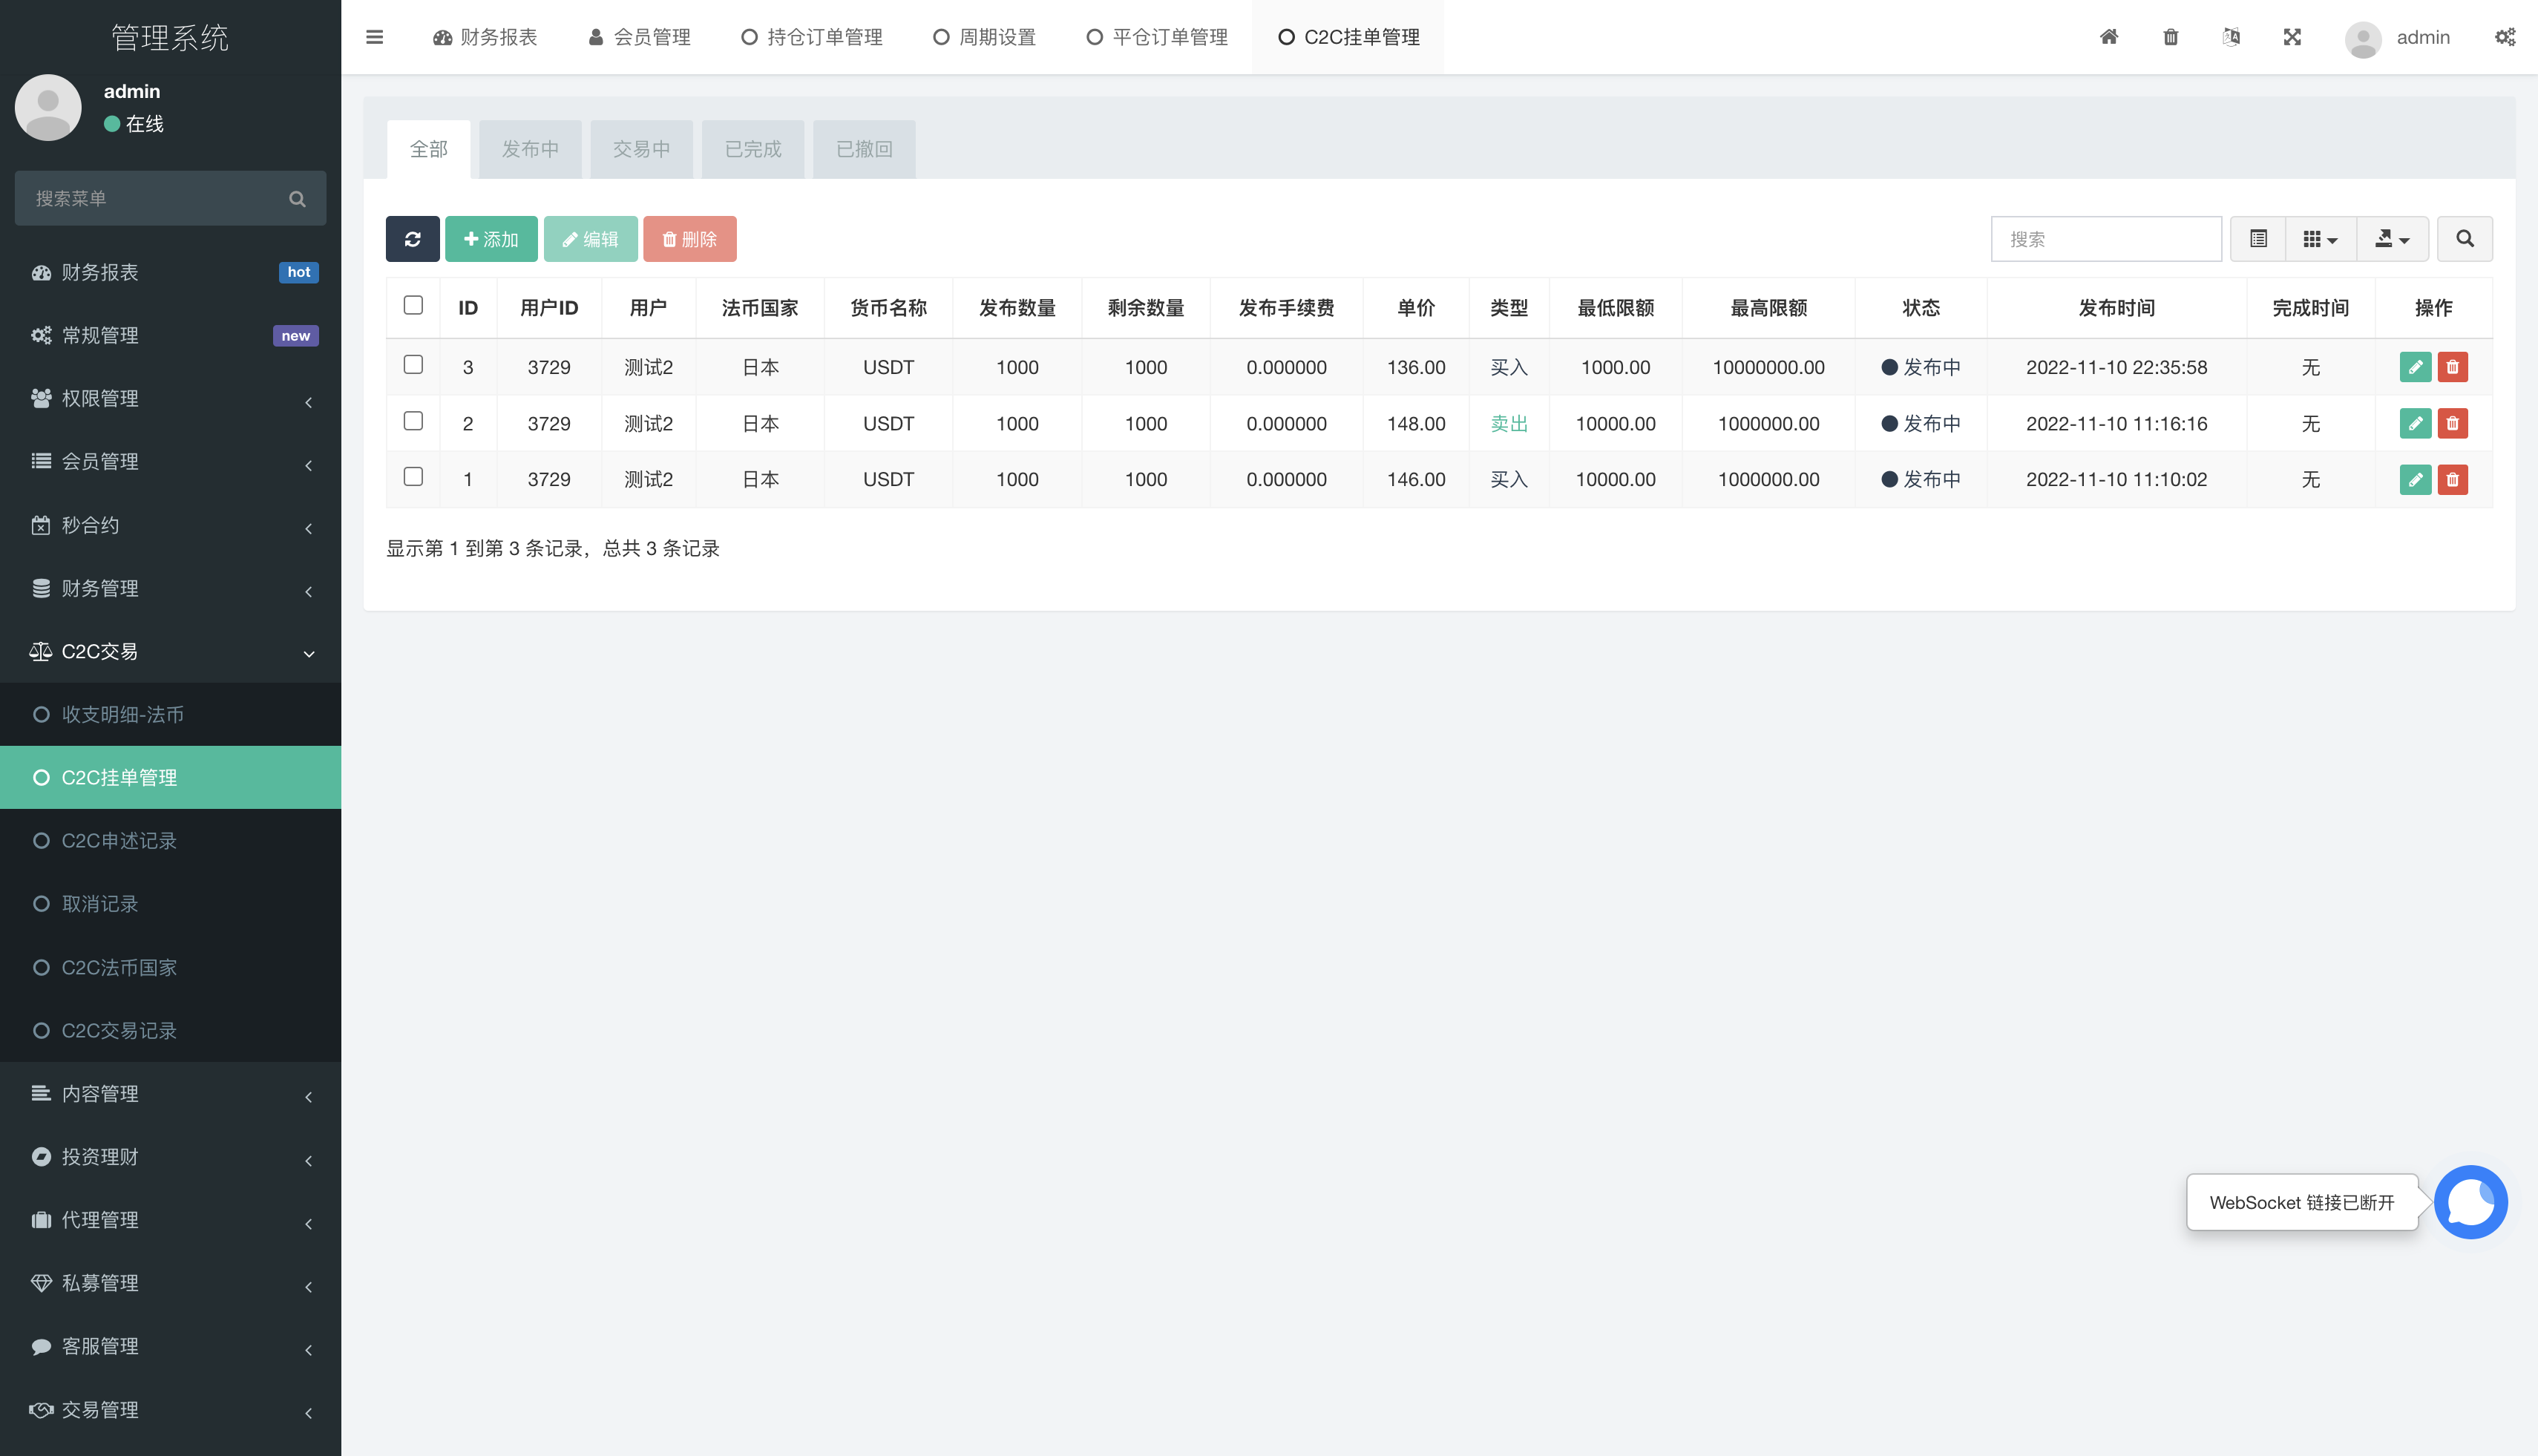Toggle fullscreen with the expand icon
This screenshot has height=1456, width=2538.
[x=2292, y=37]
